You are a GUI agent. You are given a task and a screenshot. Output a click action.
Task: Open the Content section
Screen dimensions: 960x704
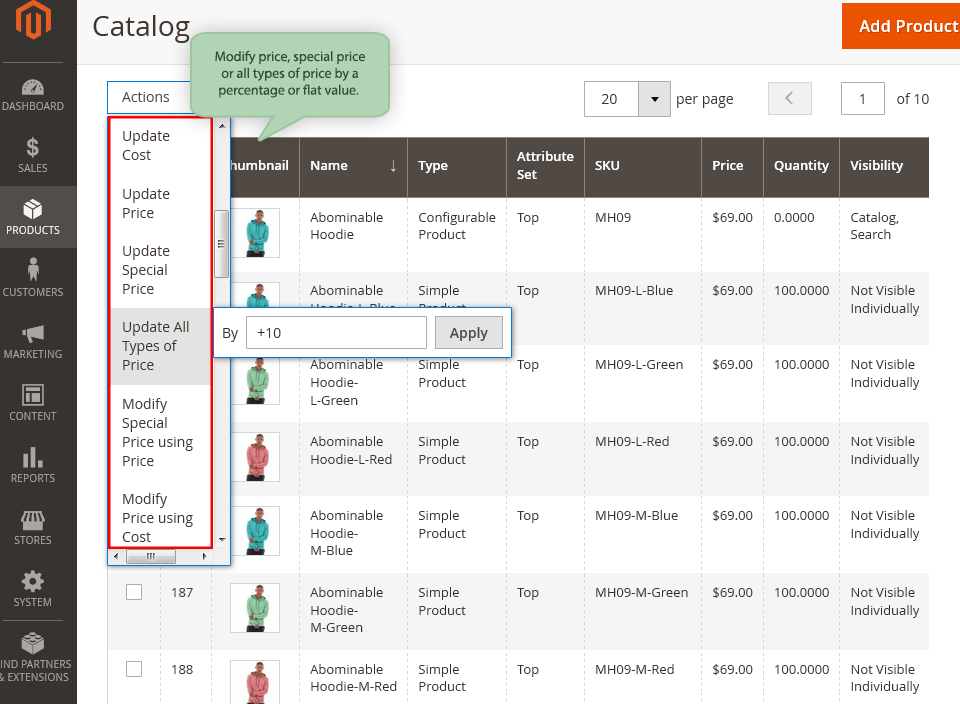(x=35, y=402)
